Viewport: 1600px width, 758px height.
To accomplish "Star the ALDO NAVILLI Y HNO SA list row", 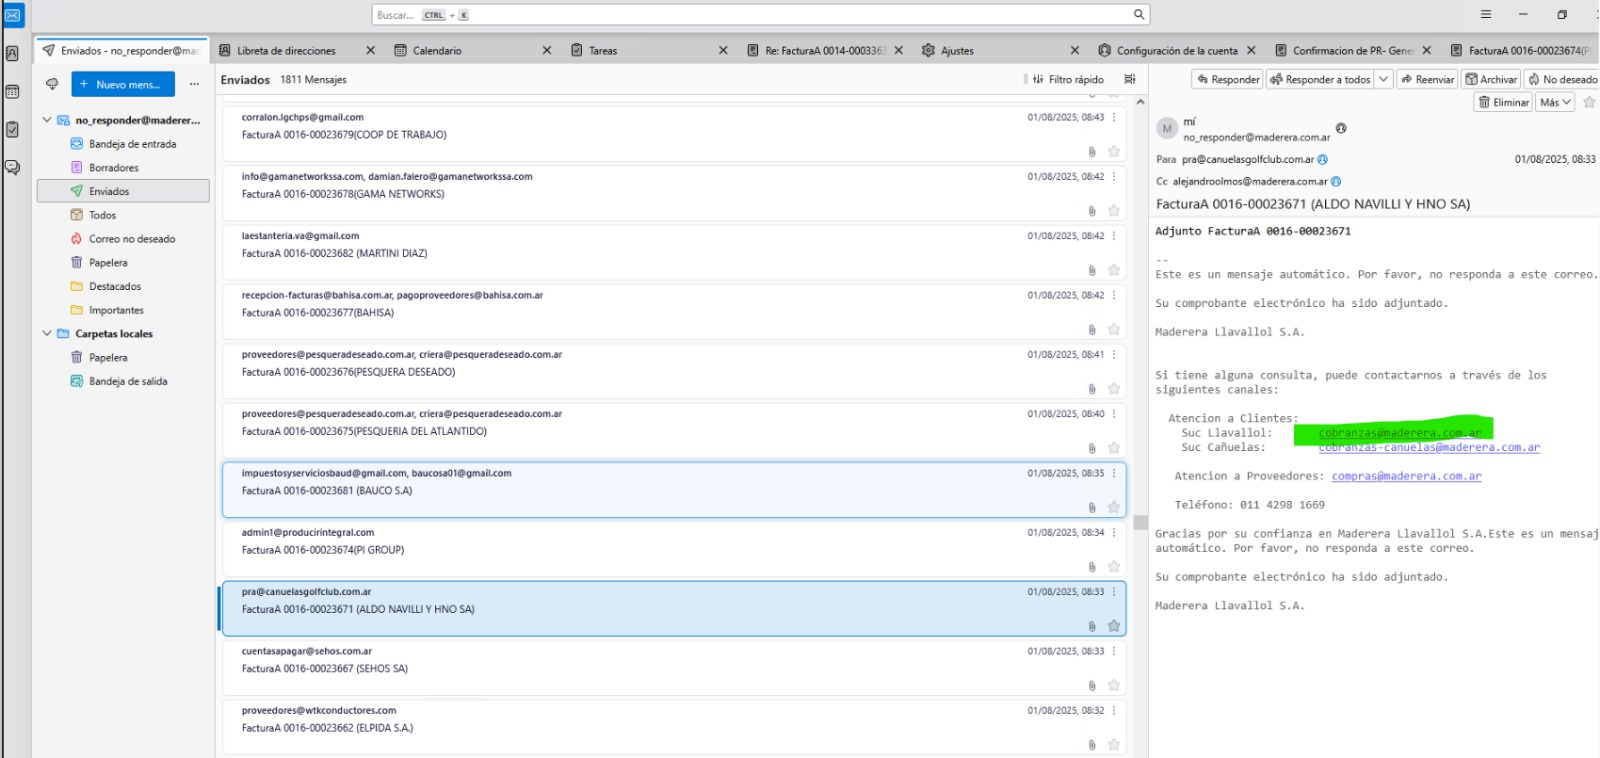I will coord(1114,626).
